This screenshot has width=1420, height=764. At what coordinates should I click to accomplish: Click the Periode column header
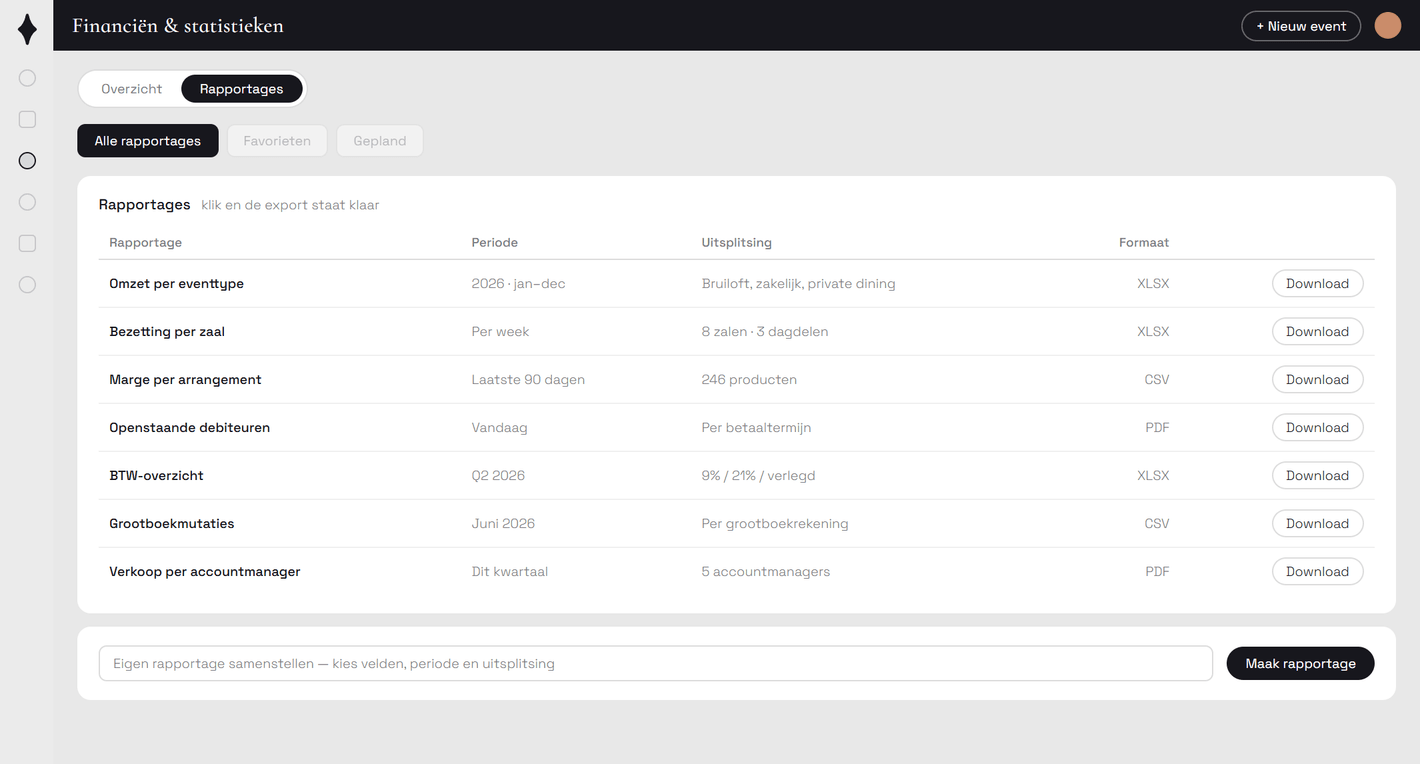click(x=495, y=243)
